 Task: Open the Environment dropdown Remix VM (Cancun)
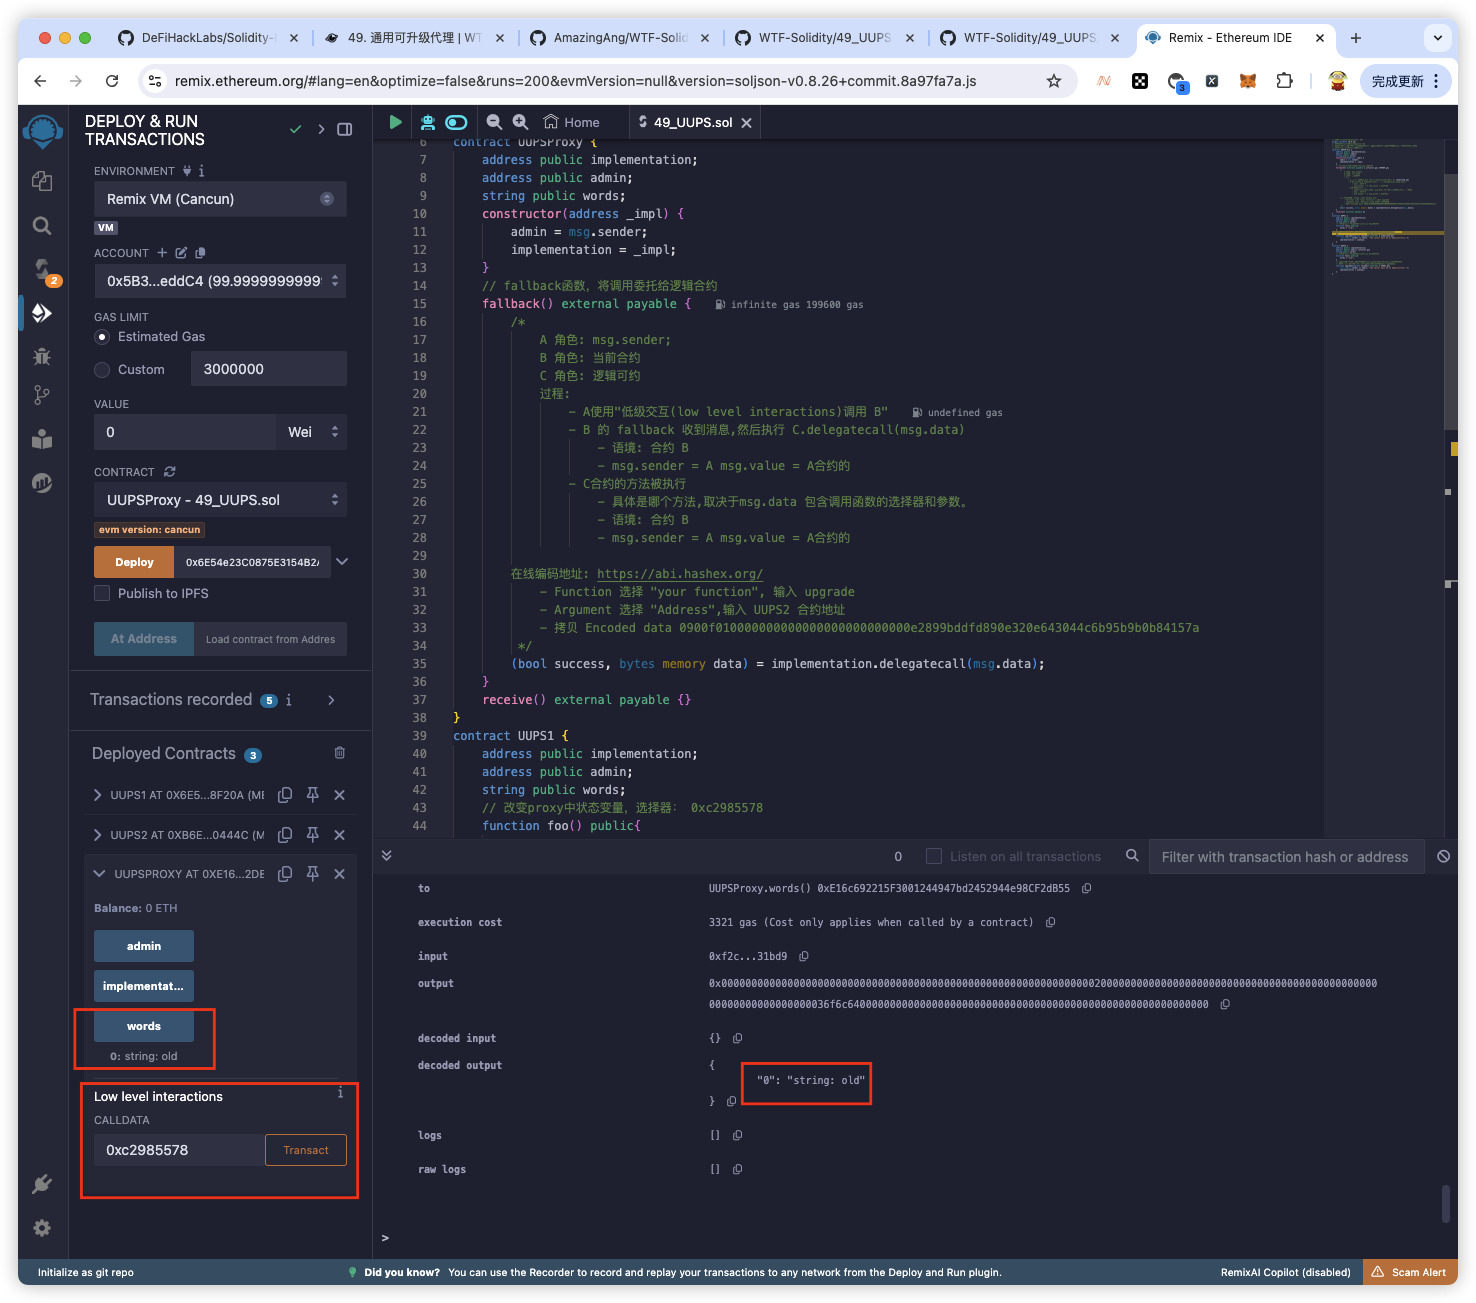tap(220, 199)
